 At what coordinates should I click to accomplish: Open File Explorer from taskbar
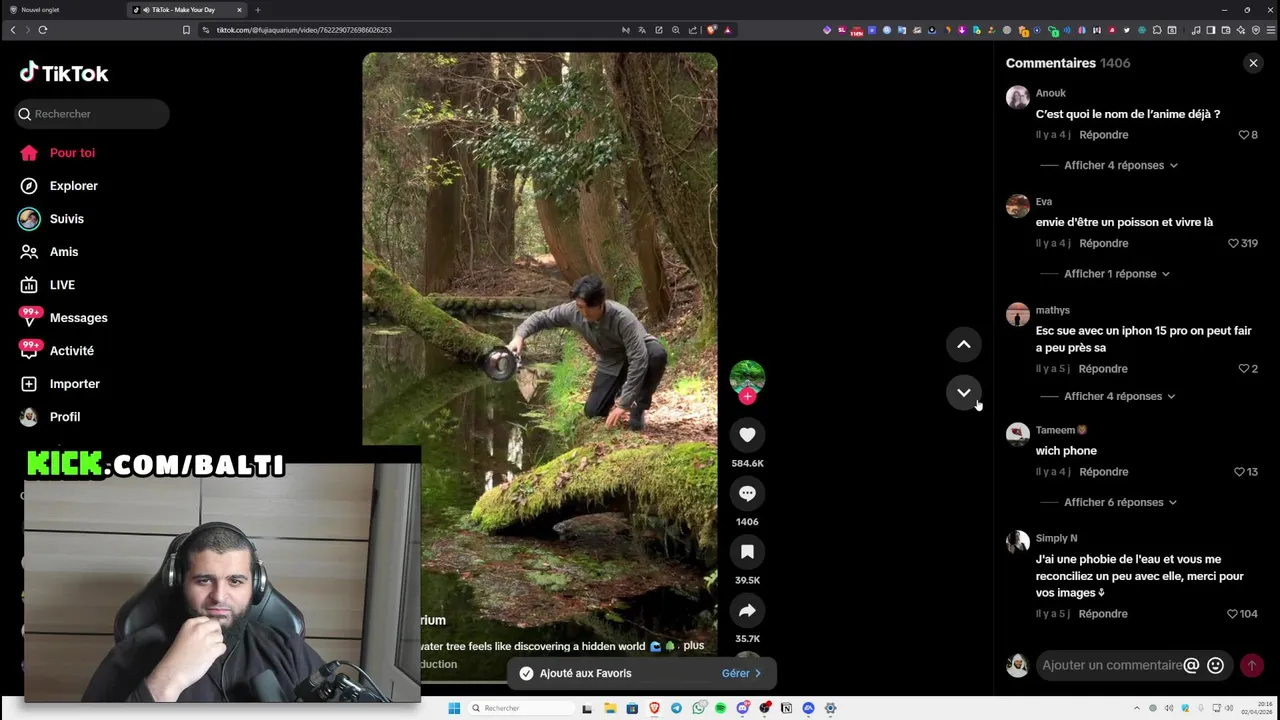(610, 708)
